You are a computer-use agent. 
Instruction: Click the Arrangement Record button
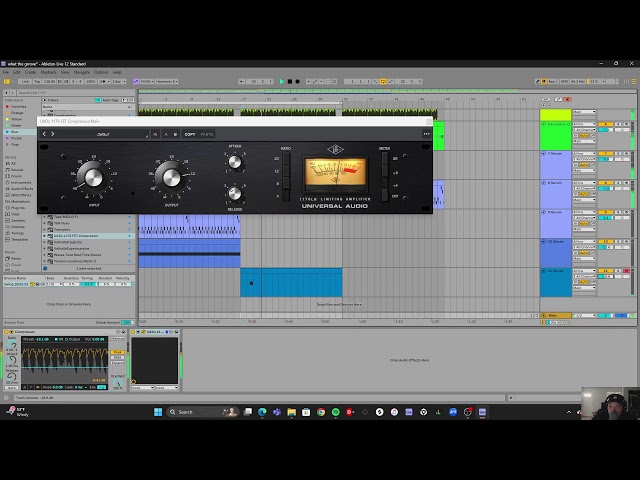(298, 82)
